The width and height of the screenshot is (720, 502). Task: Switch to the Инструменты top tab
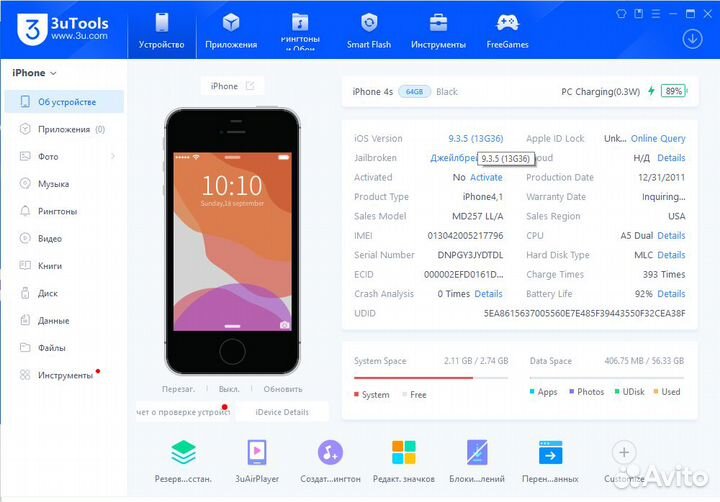pyautogui.click(x=438, y=31)
